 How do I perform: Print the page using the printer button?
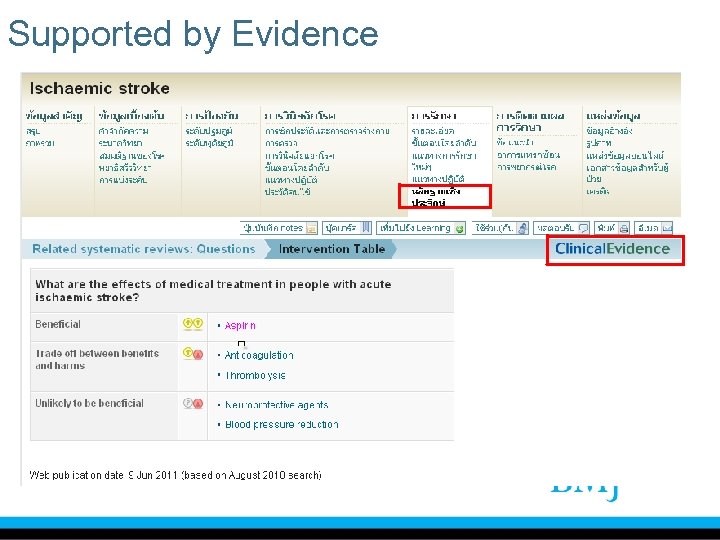click(x=612, y=228)
